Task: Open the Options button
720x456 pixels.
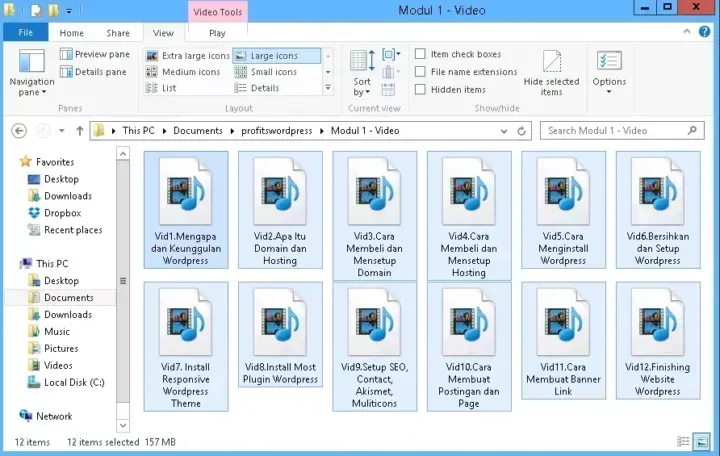Action: 609,73
